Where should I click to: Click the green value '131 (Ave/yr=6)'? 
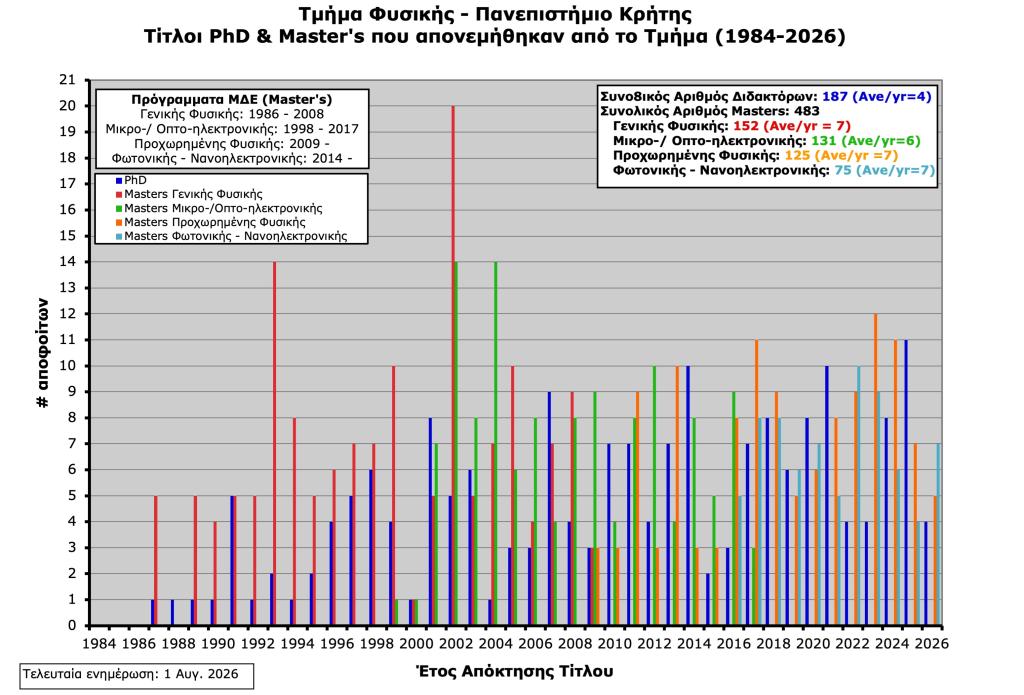click(866, 140)
